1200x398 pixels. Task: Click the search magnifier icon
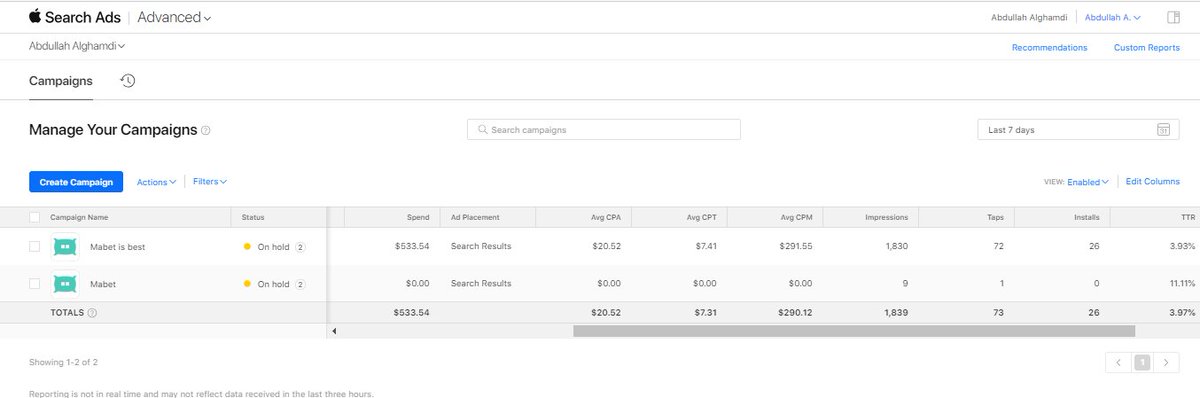click(483, 130)
